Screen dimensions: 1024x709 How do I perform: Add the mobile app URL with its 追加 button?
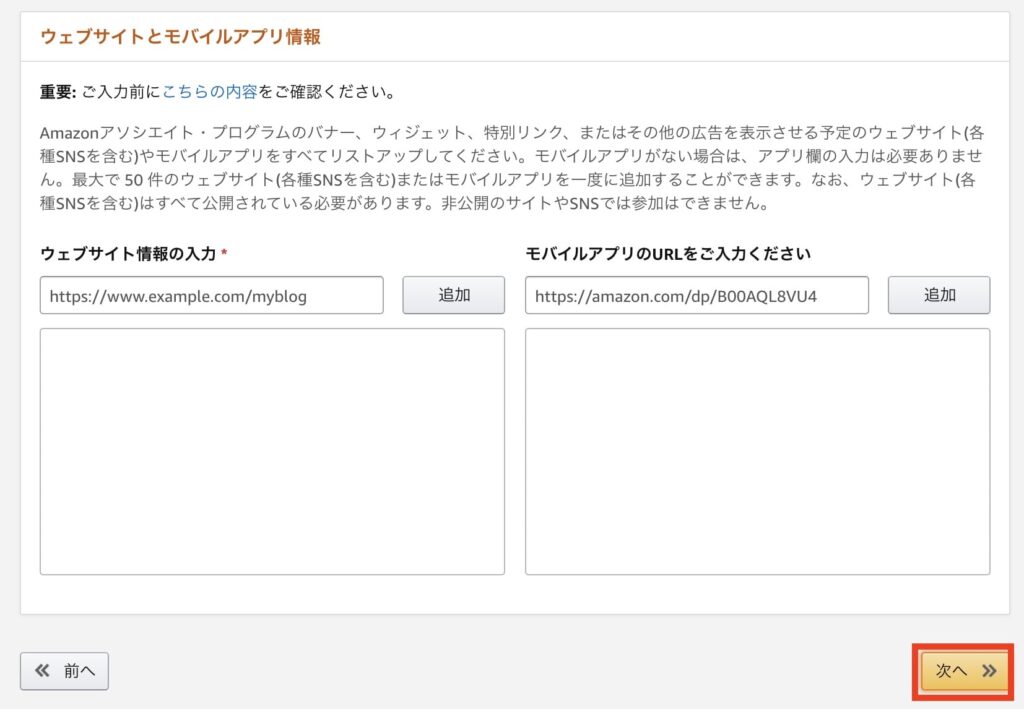click(938, 295)
